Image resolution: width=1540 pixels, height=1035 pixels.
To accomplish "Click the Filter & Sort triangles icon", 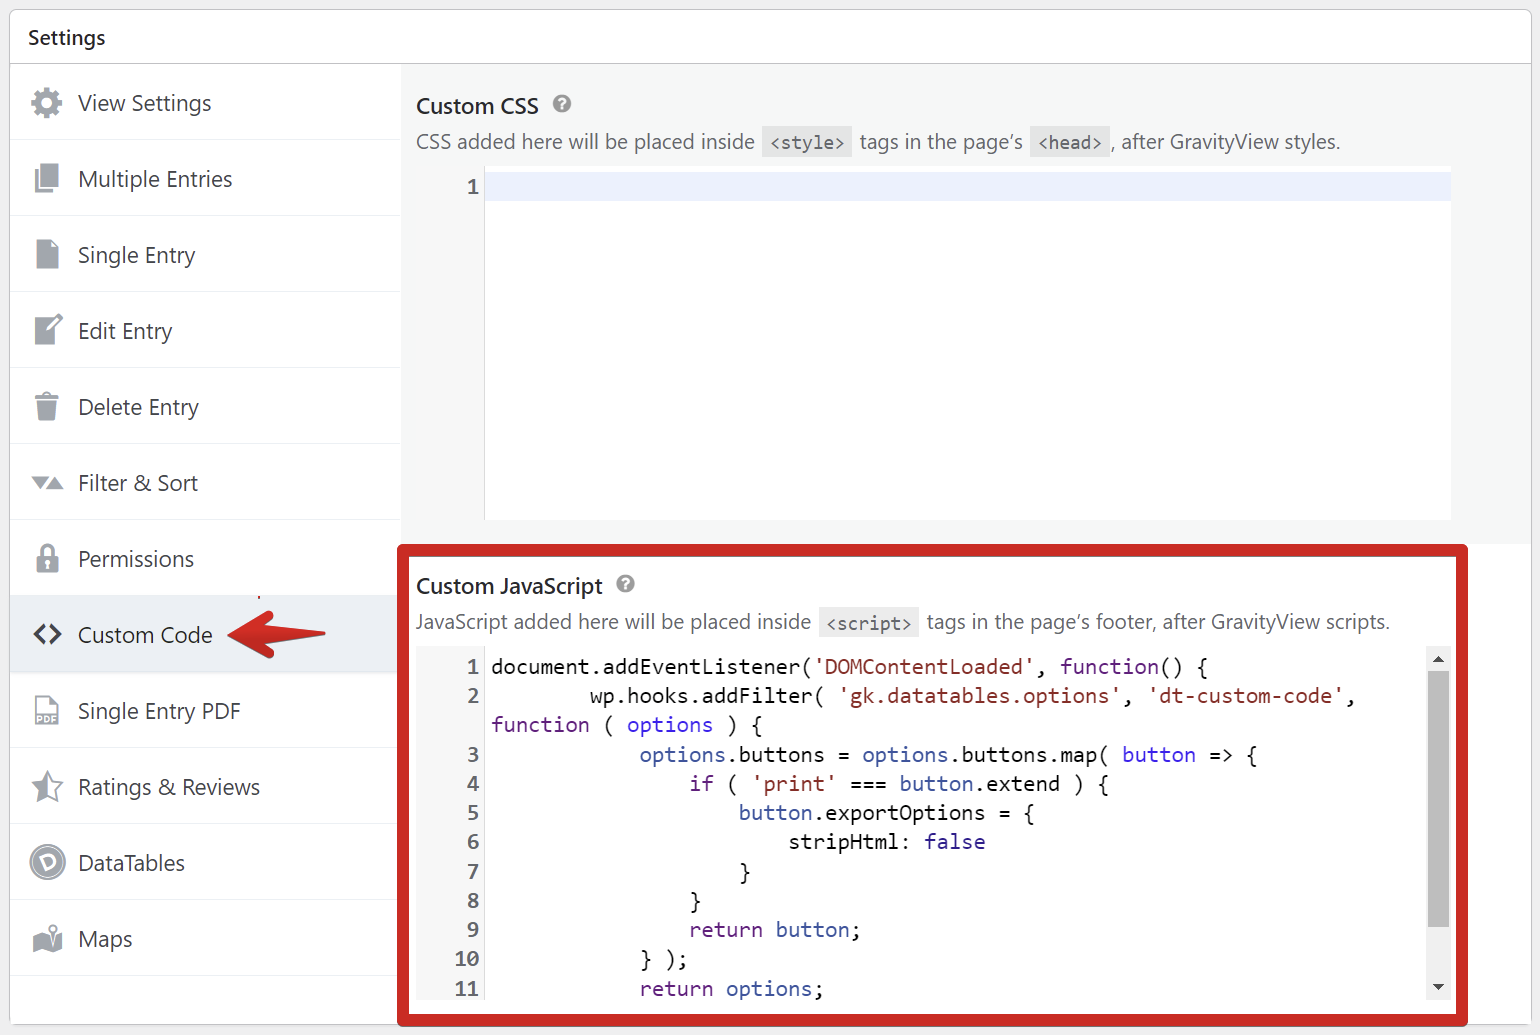I will 47,483.
